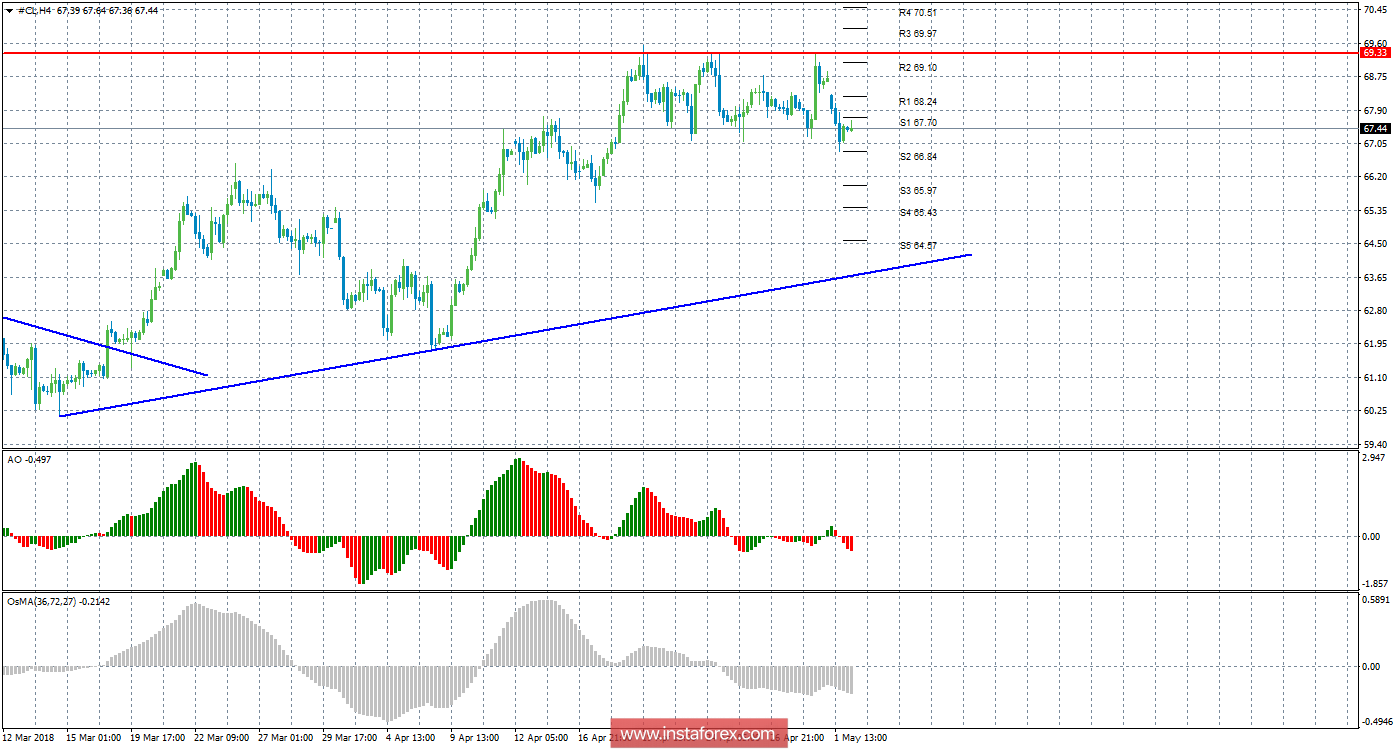Click the AO -0.497 indicator label
The image size is (1398, 749).
click(27, 458)
